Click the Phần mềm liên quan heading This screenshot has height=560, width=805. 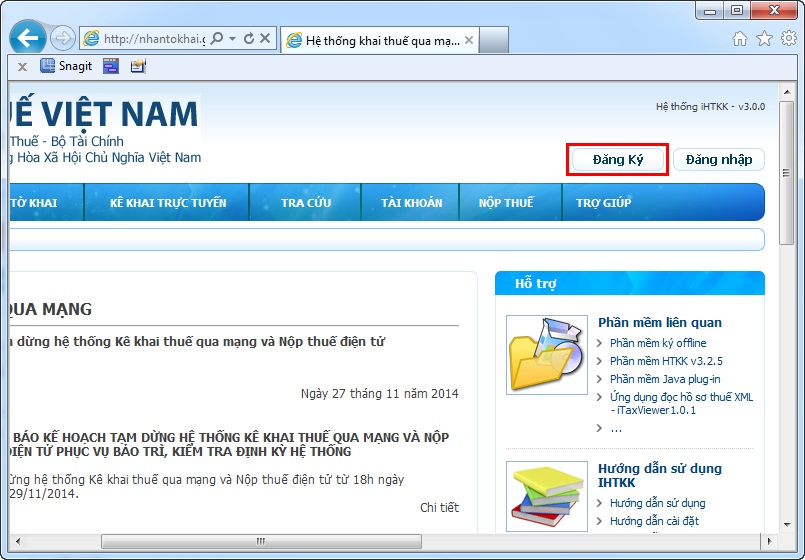(x=660, y=322)
